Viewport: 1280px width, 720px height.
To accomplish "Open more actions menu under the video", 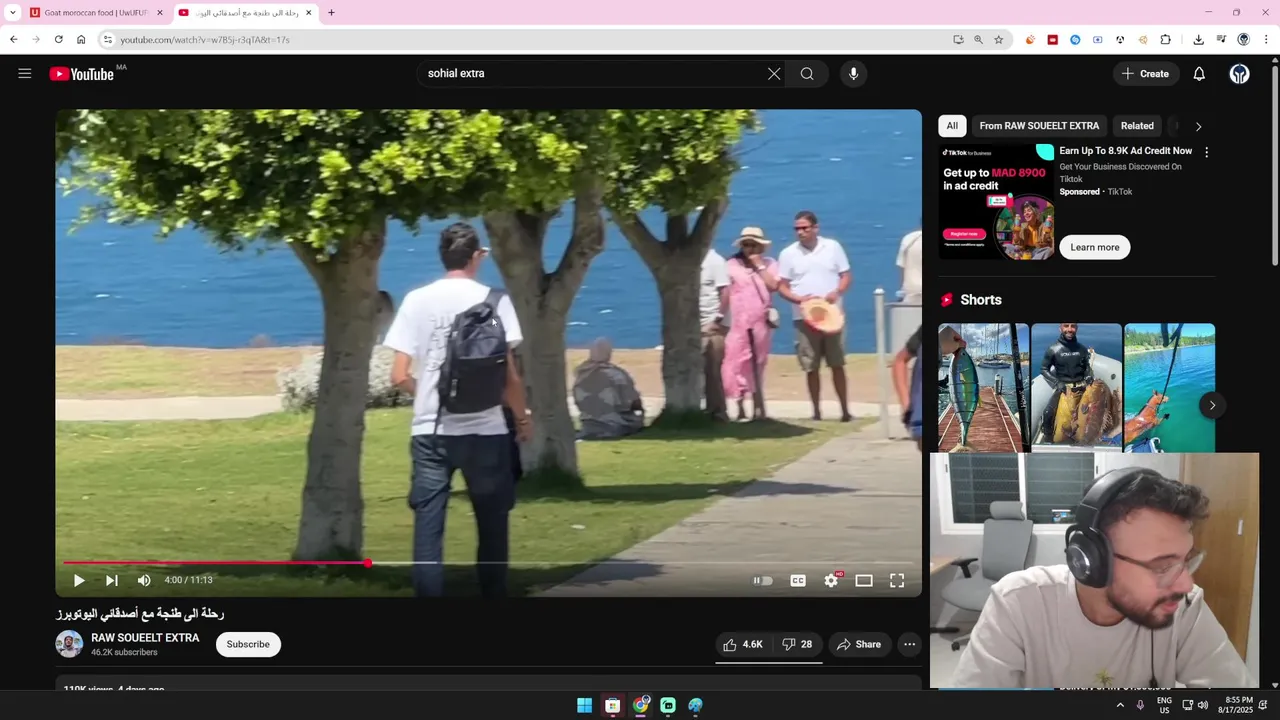I will click(910, 644).
